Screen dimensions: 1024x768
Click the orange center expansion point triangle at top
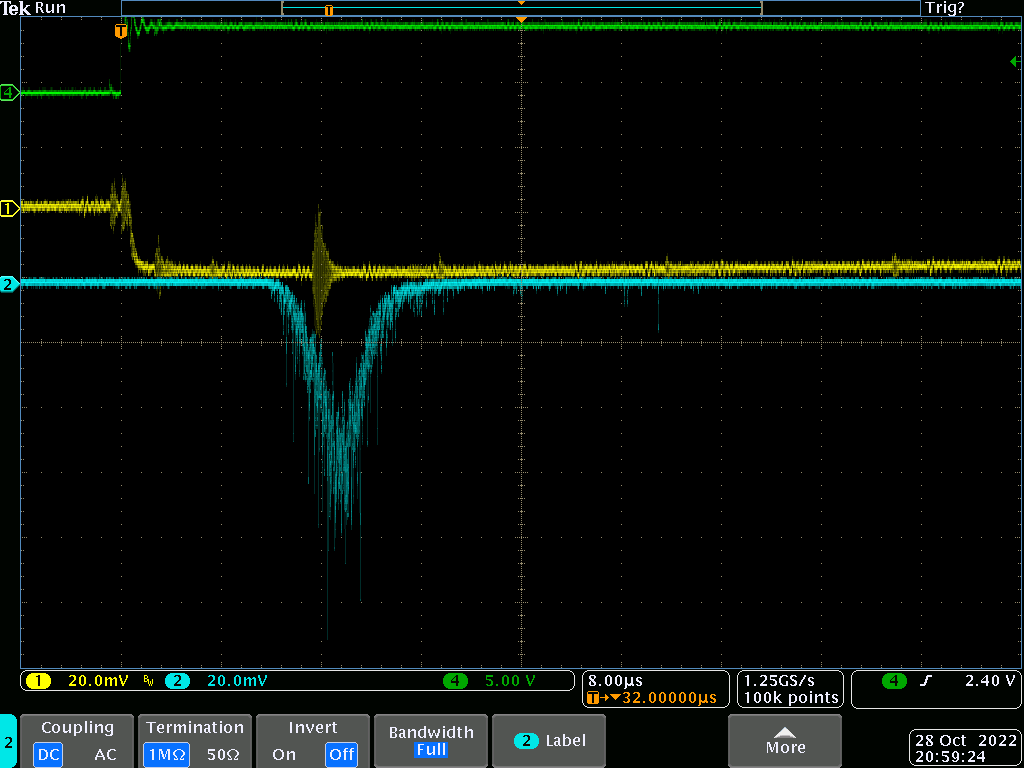pyautogui.click(x=520, y=20)
